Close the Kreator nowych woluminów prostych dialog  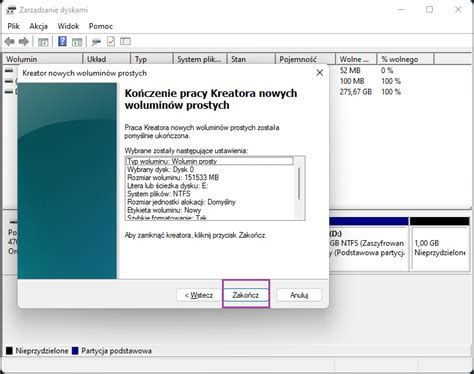tap(319, 73)
